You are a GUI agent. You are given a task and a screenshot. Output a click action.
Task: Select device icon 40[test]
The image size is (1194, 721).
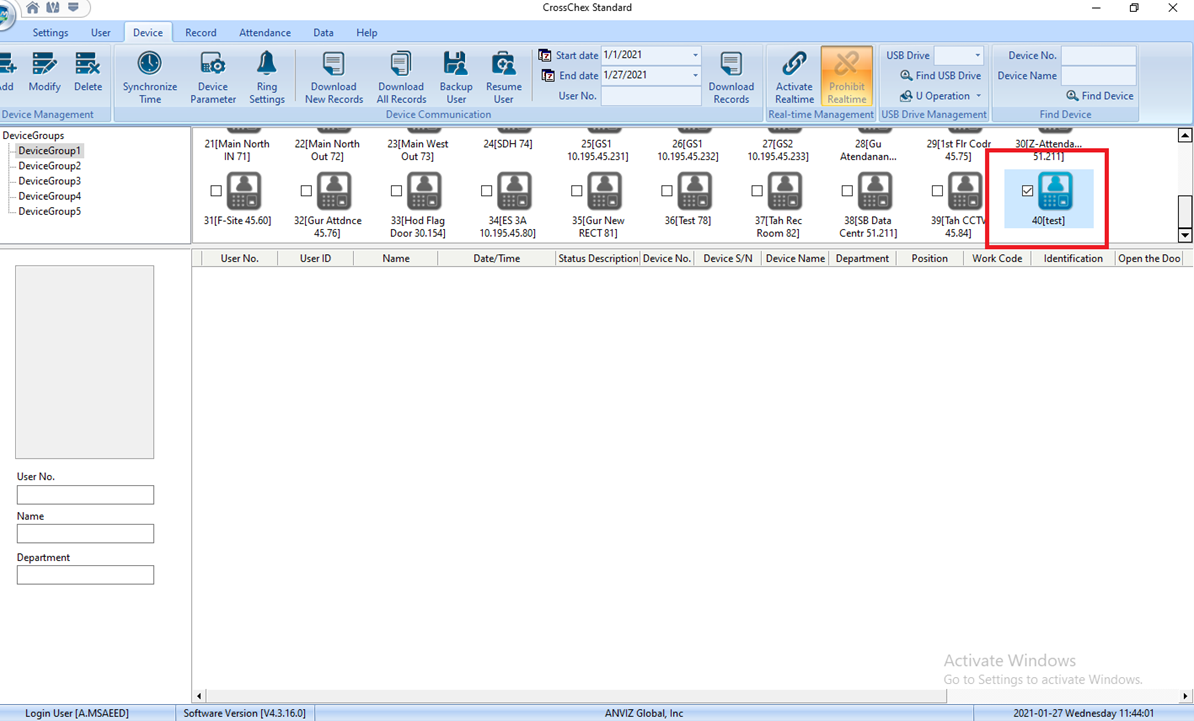[x=1055, y=191]
